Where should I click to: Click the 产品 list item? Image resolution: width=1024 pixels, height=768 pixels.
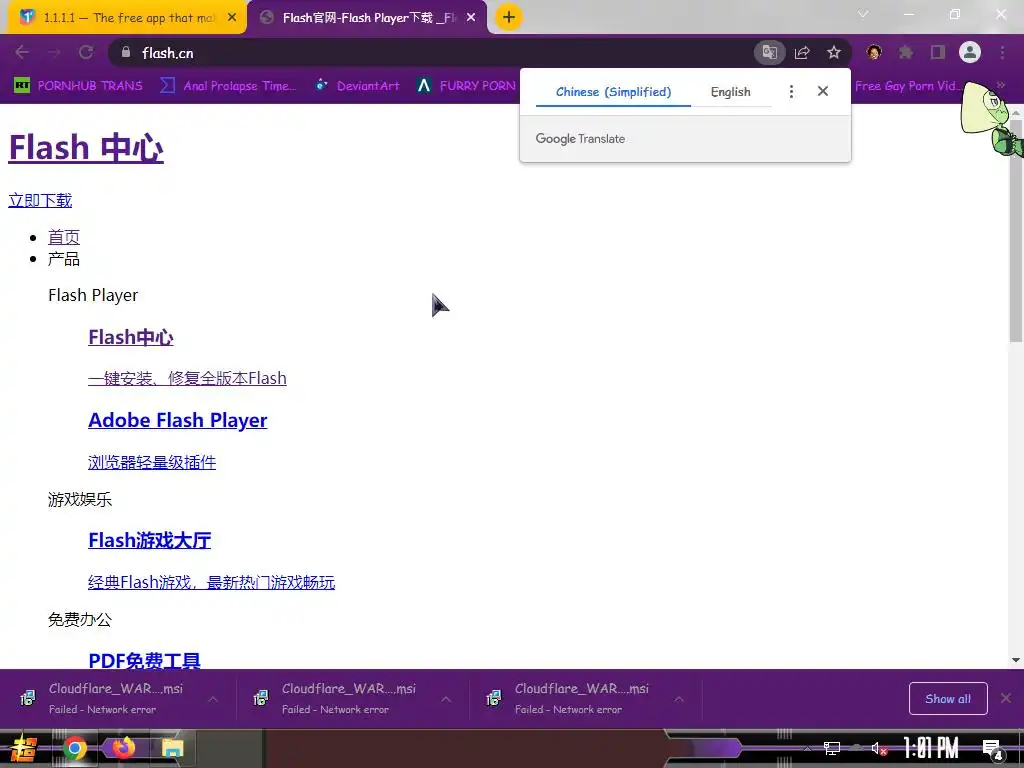(x=64, y=259)
